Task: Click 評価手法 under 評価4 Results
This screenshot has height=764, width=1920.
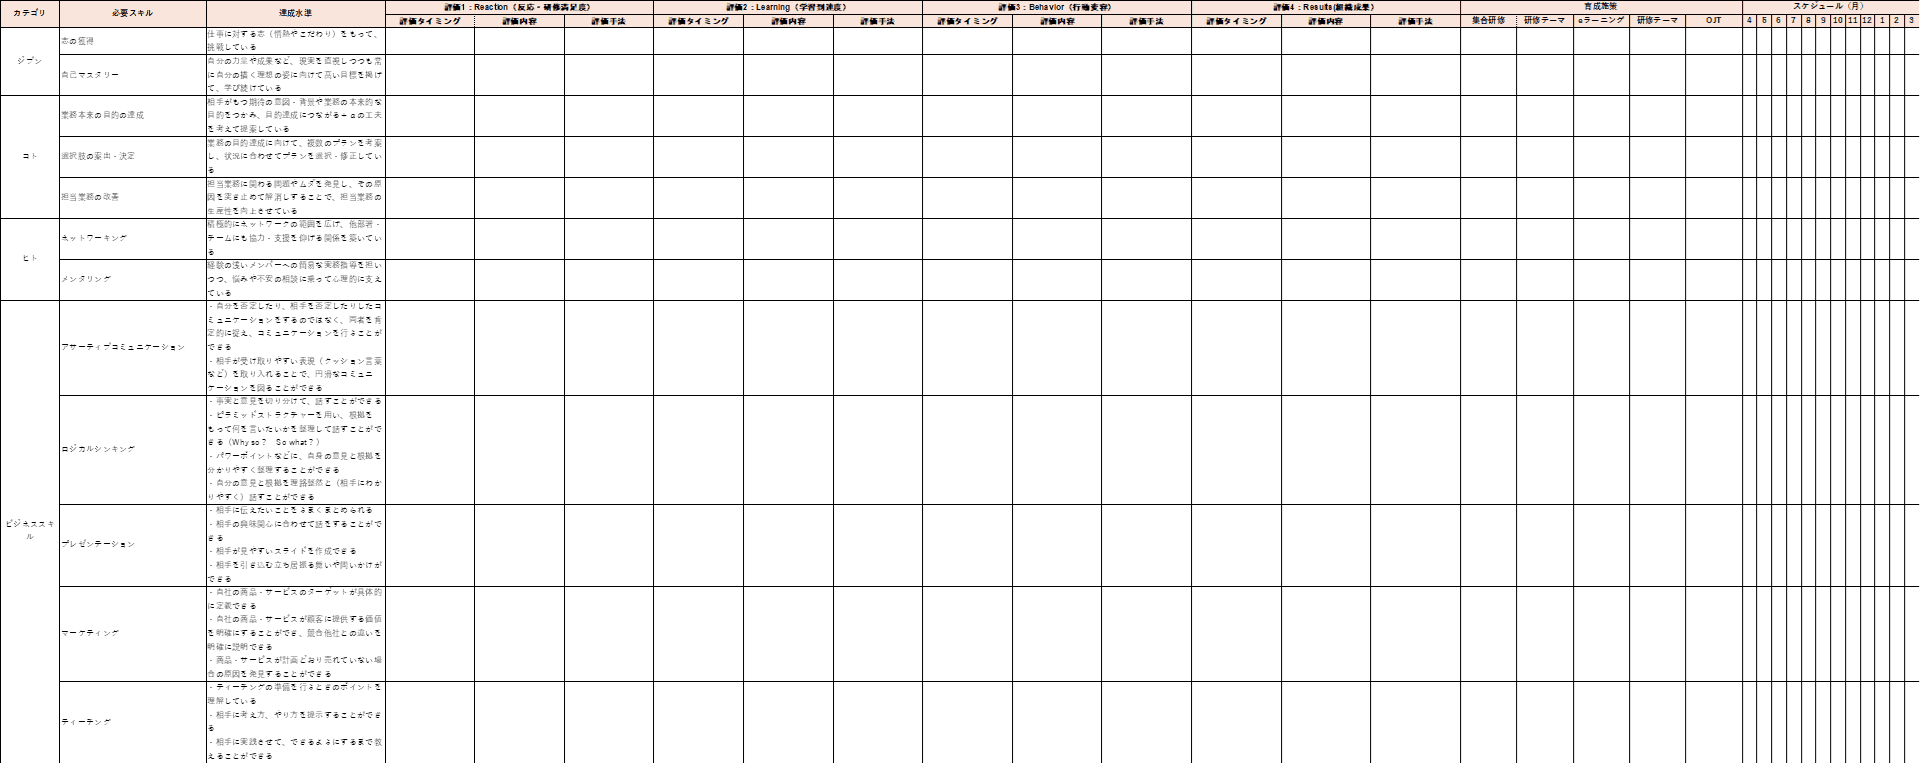Action: pyautogui.click(x=1416, y=21)
